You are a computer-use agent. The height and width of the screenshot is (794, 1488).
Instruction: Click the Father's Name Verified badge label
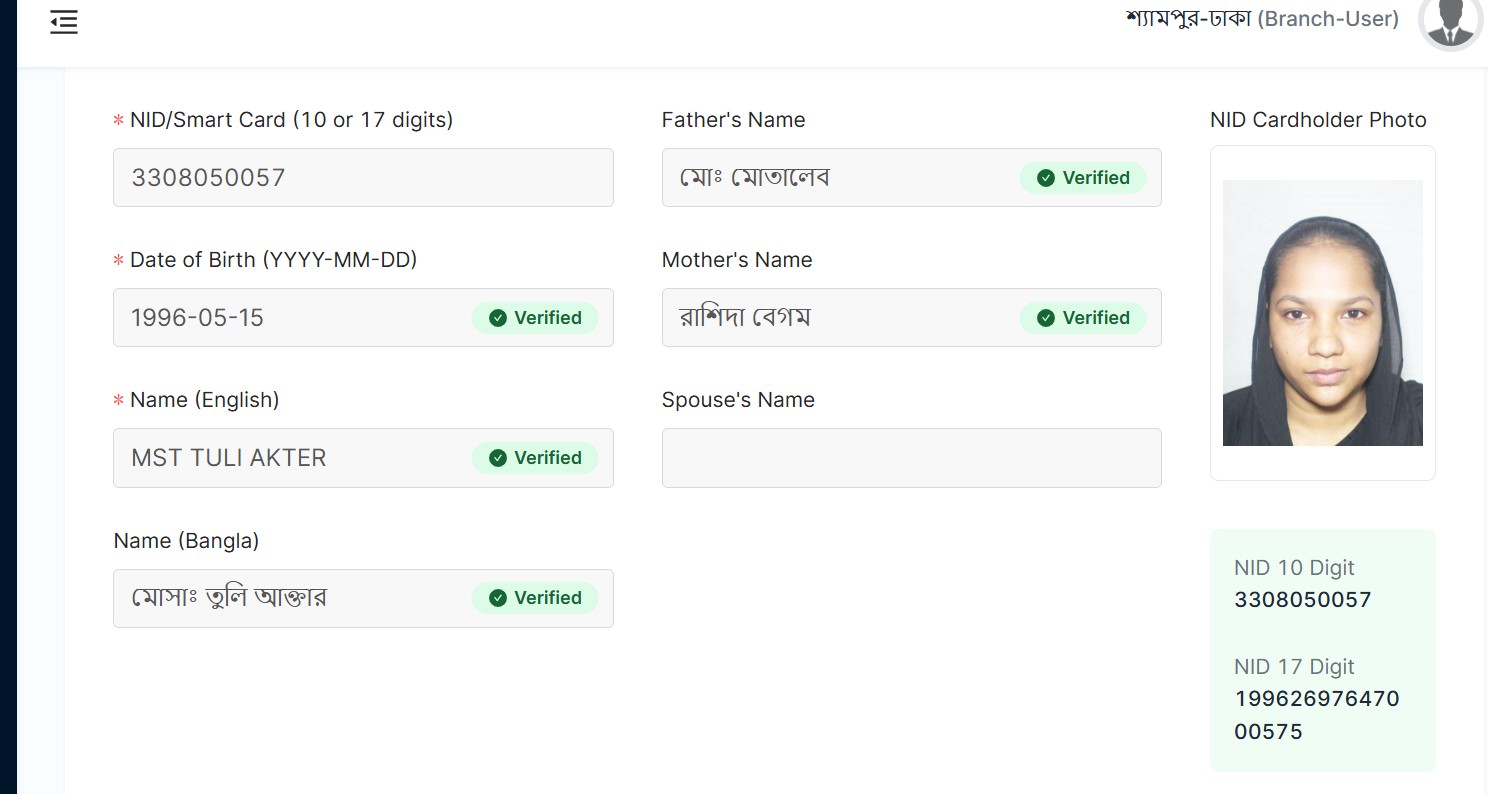1096,178
